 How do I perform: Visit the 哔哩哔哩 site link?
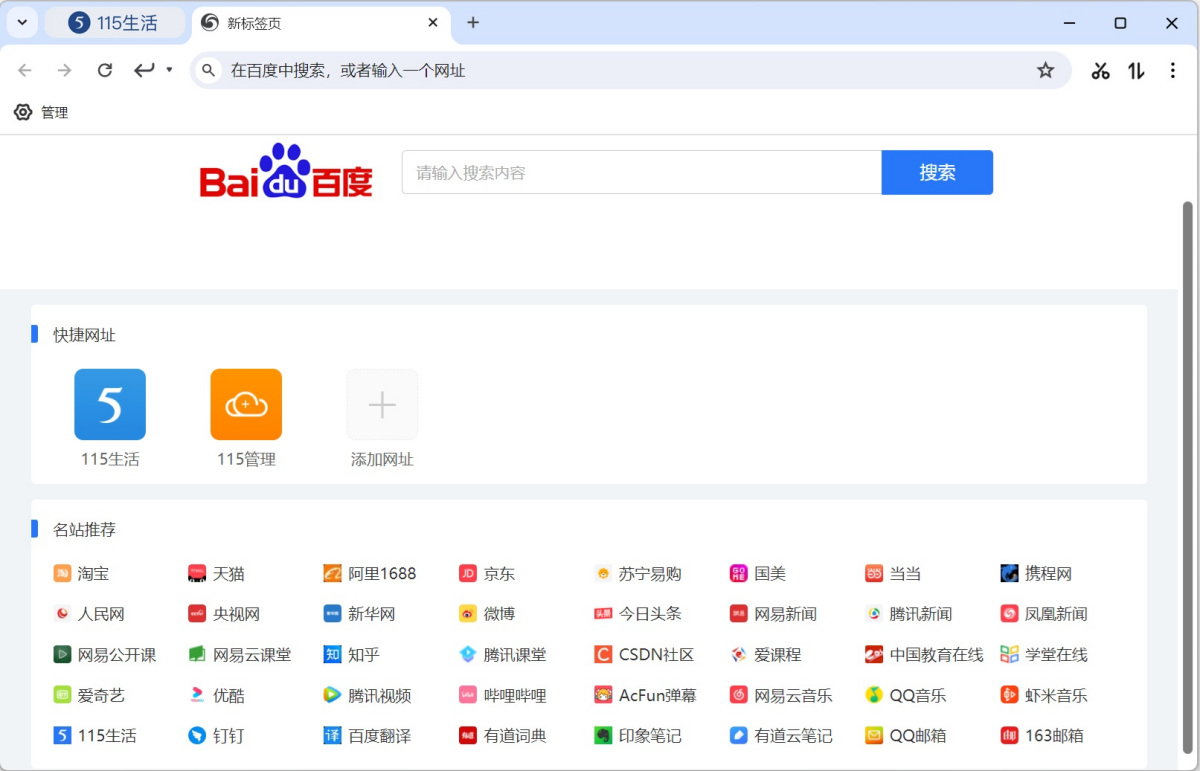tap(514, 695)
